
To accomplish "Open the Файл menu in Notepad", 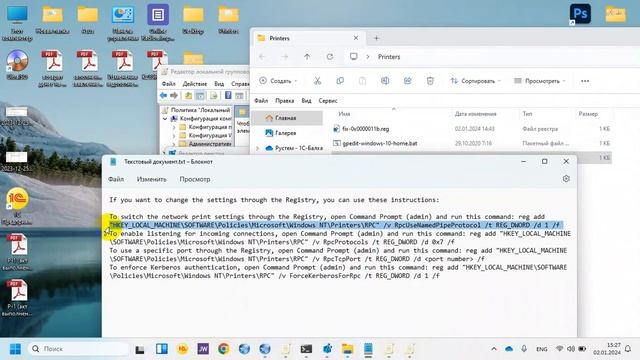I will (x=116, y=179).
